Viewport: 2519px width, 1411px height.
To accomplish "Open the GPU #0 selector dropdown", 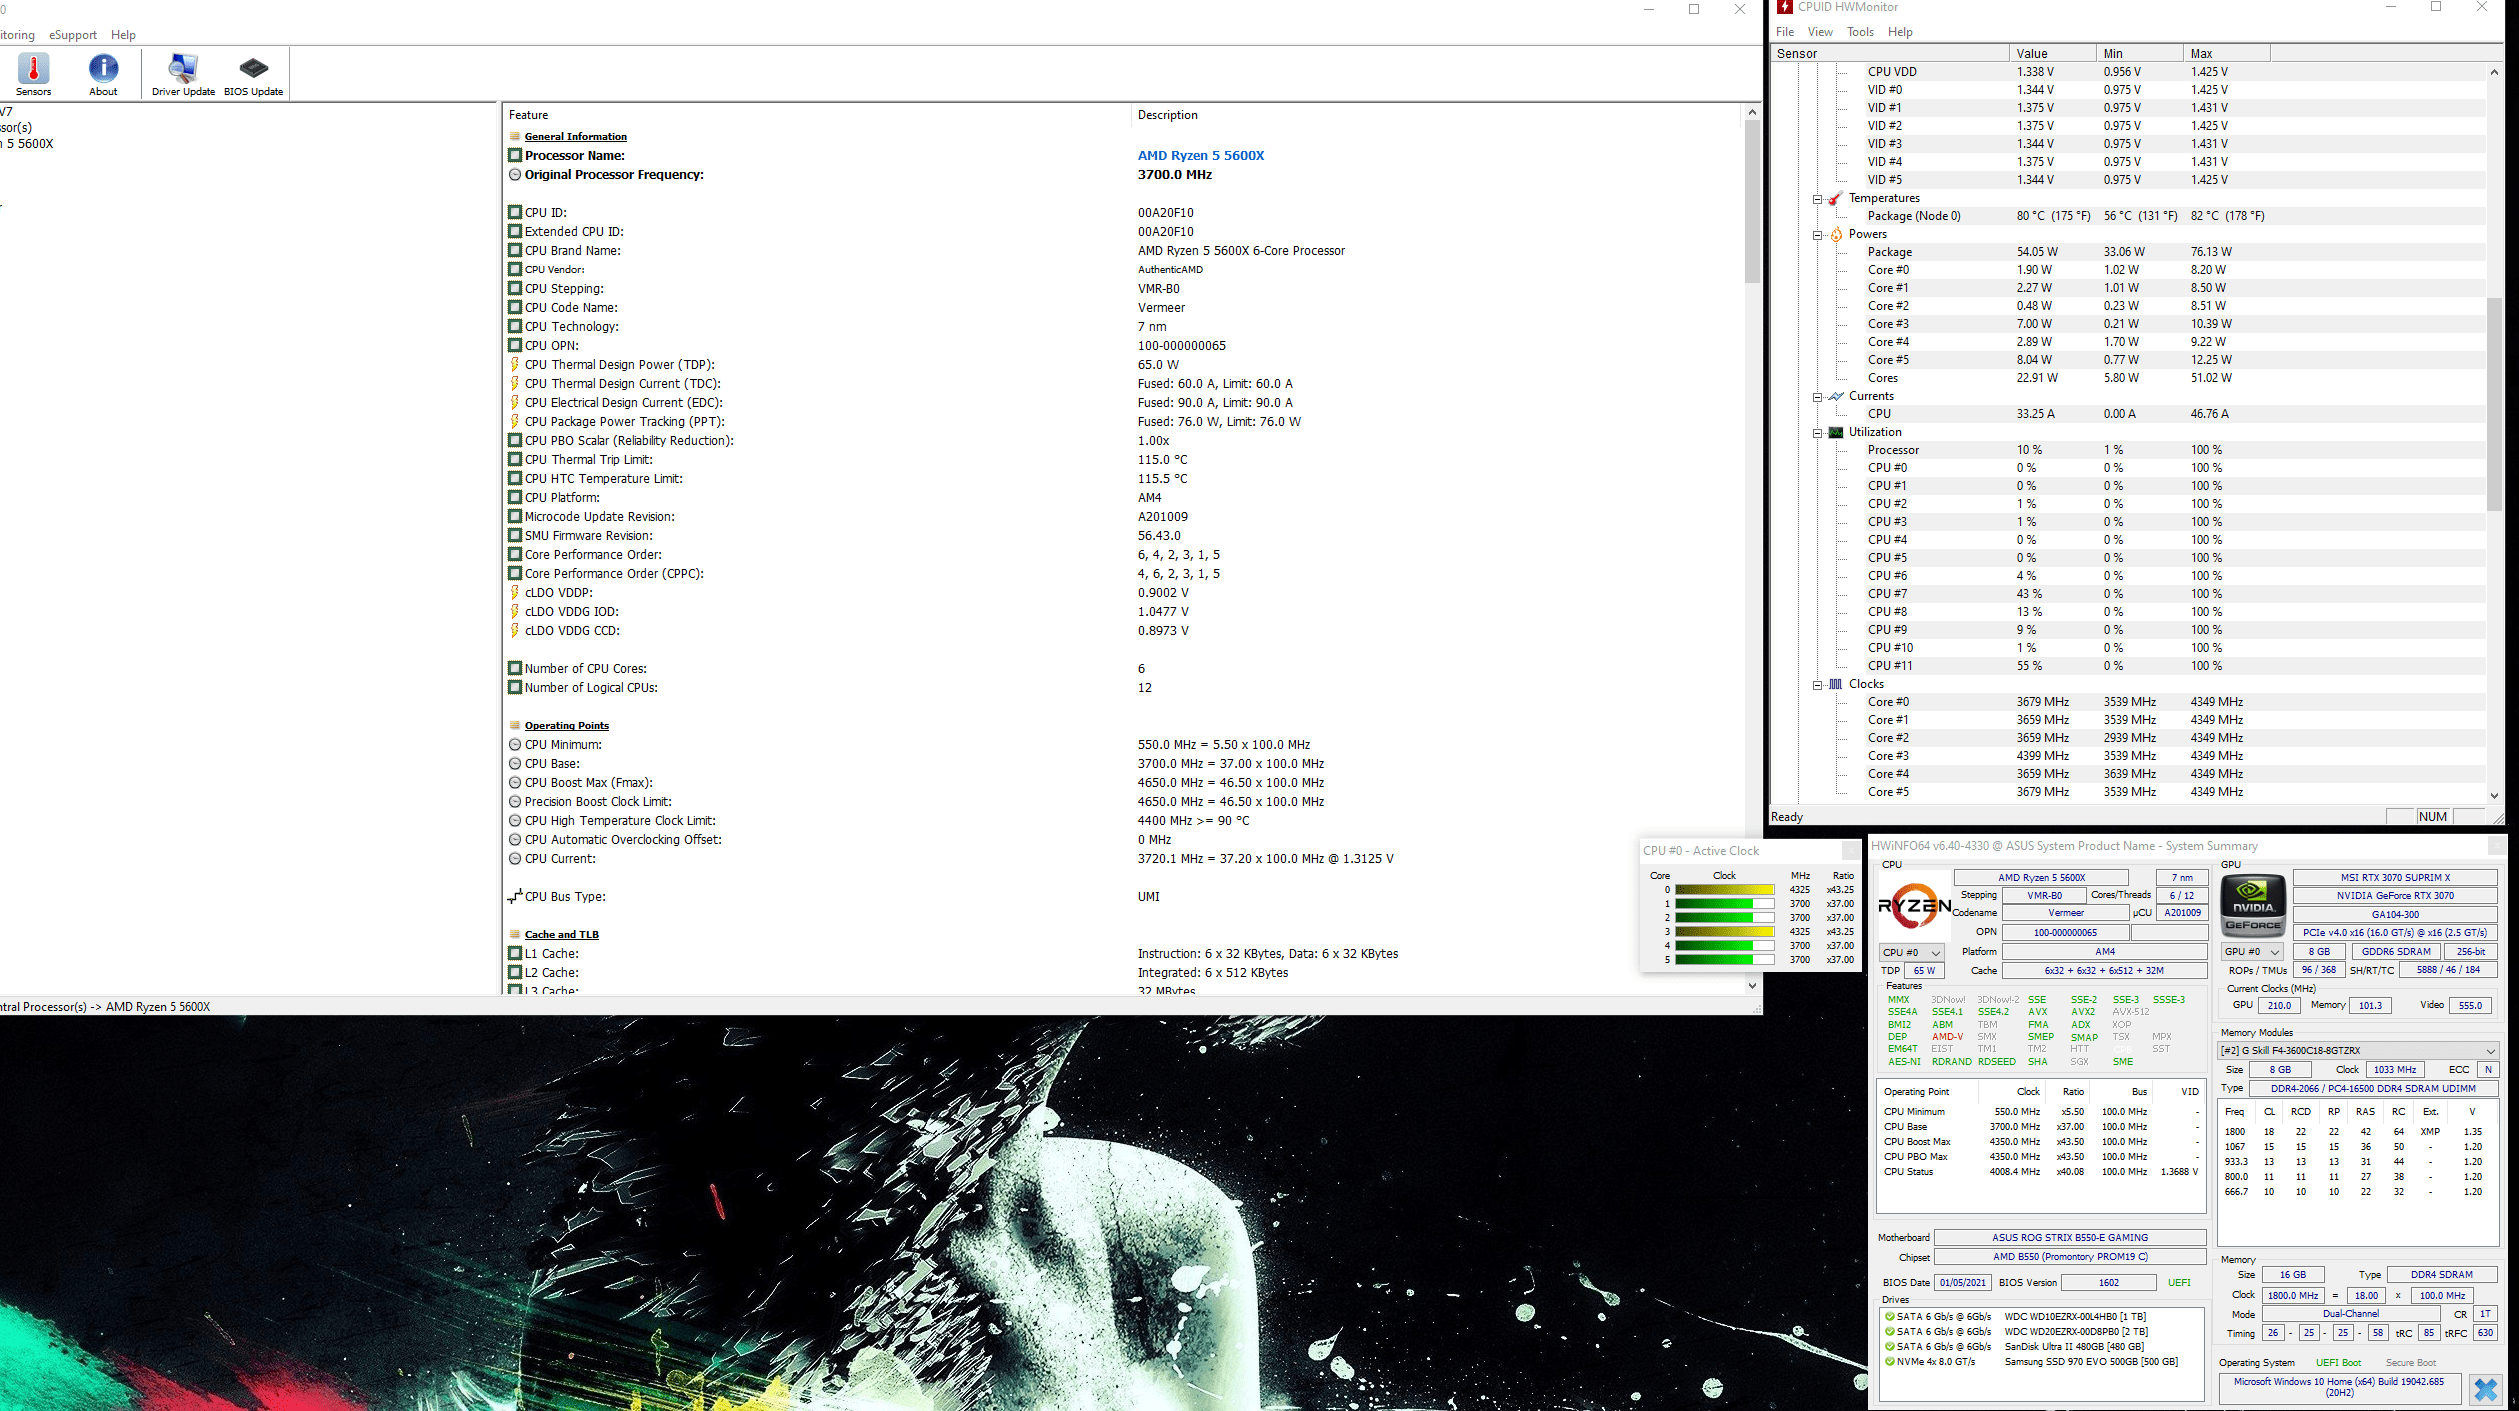I will click(2252, 952).
